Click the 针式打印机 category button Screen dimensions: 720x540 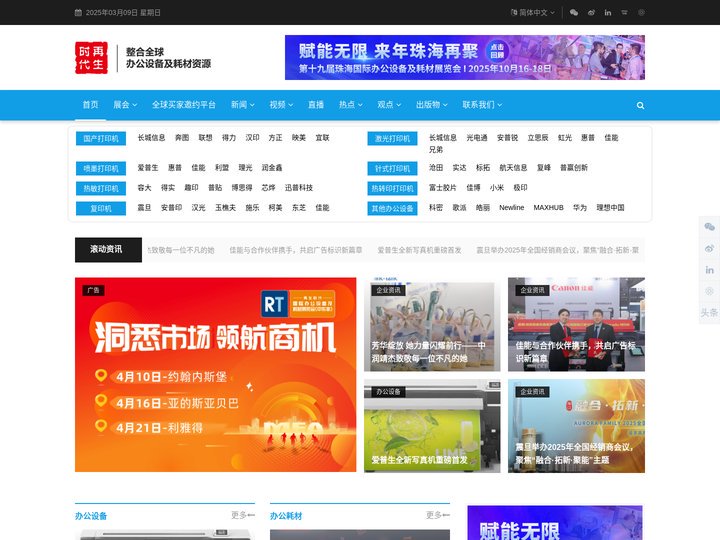(392, 169)
